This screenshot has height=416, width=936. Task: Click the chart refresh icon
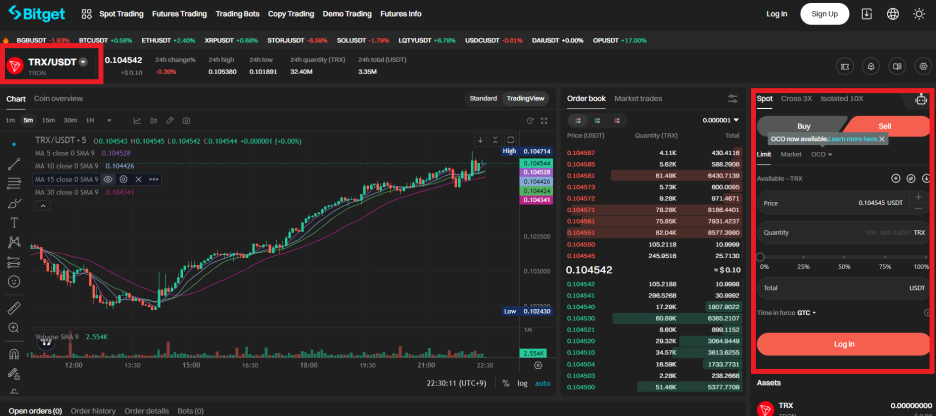pos(529,121)
